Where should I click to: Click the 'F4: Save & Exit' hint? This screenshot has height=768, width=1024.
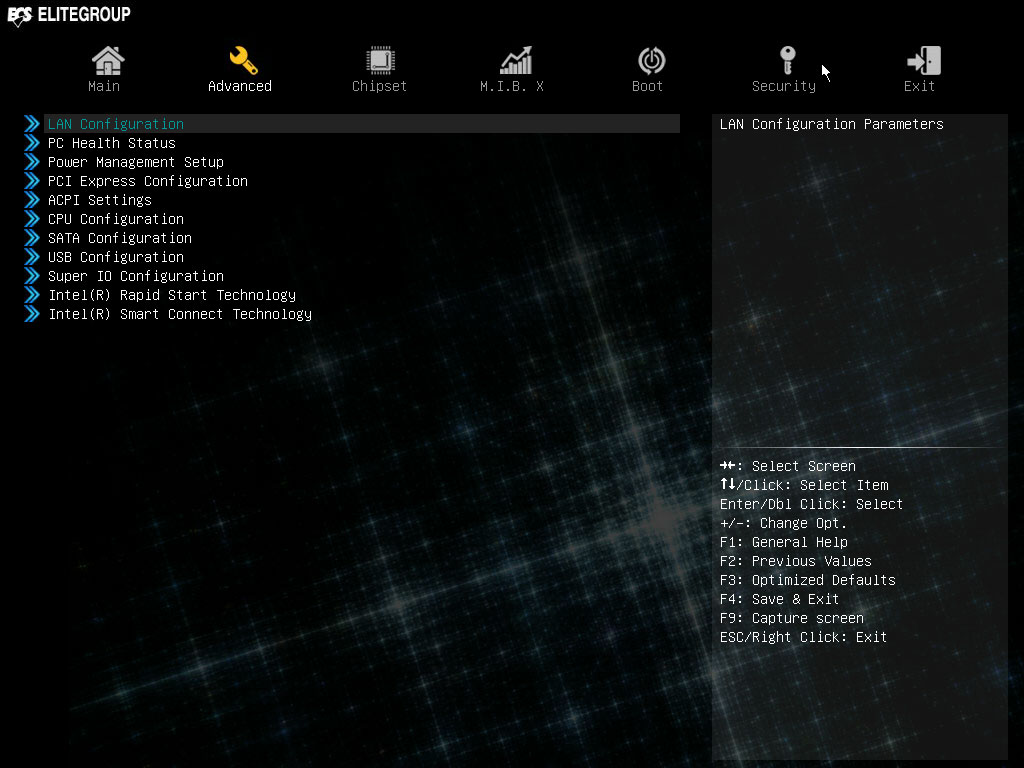(x=779, y=599)
